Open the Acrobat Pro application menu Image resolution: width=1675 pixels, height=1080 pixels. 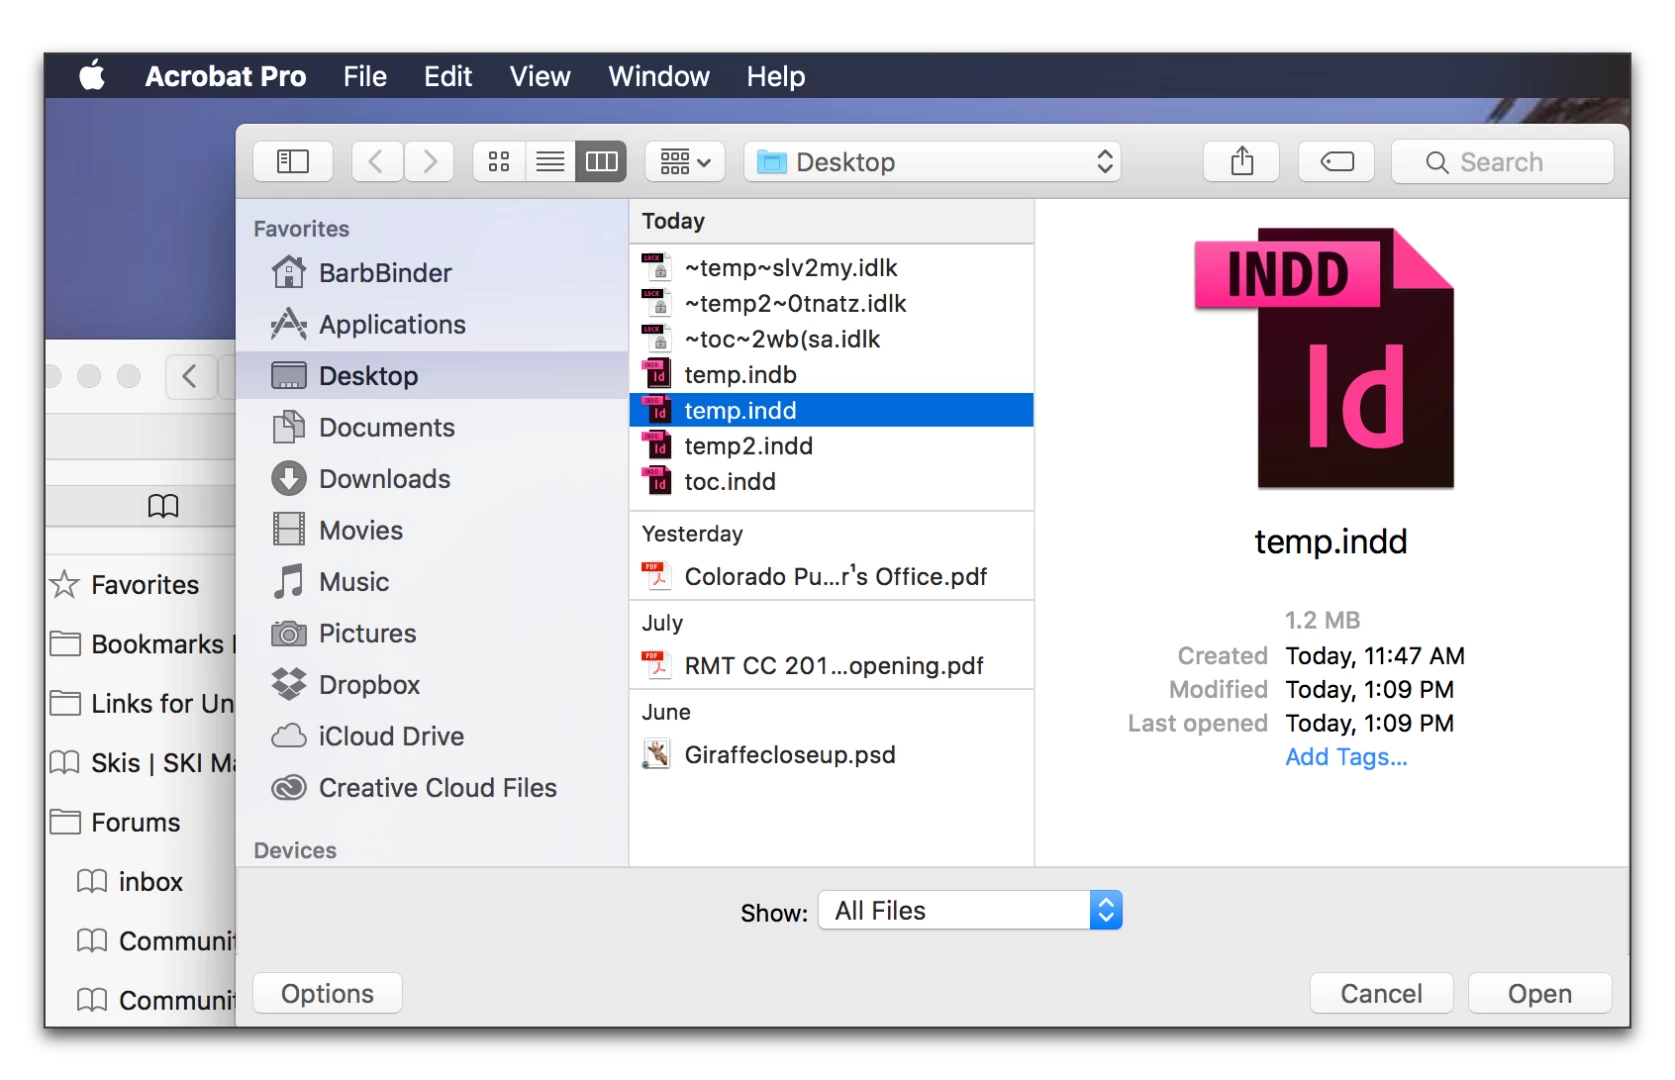point(225,76)
